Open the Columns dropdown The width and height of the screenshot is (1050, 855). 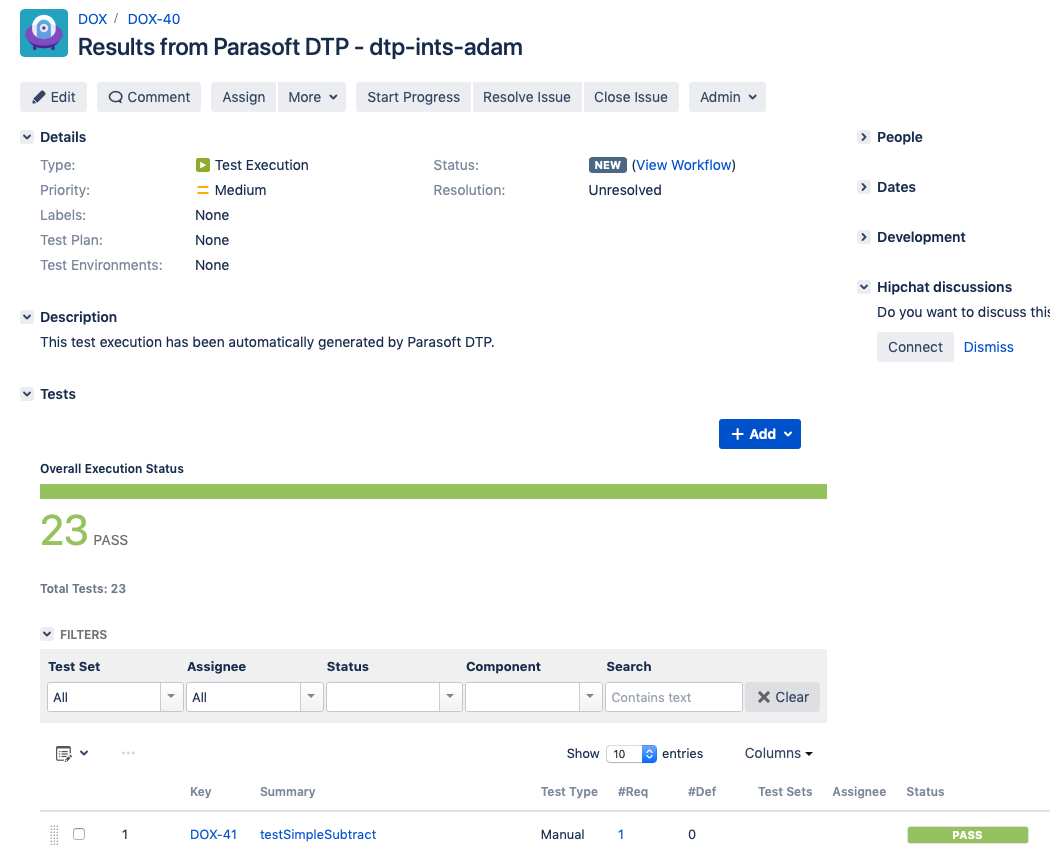tap(779, 753)
